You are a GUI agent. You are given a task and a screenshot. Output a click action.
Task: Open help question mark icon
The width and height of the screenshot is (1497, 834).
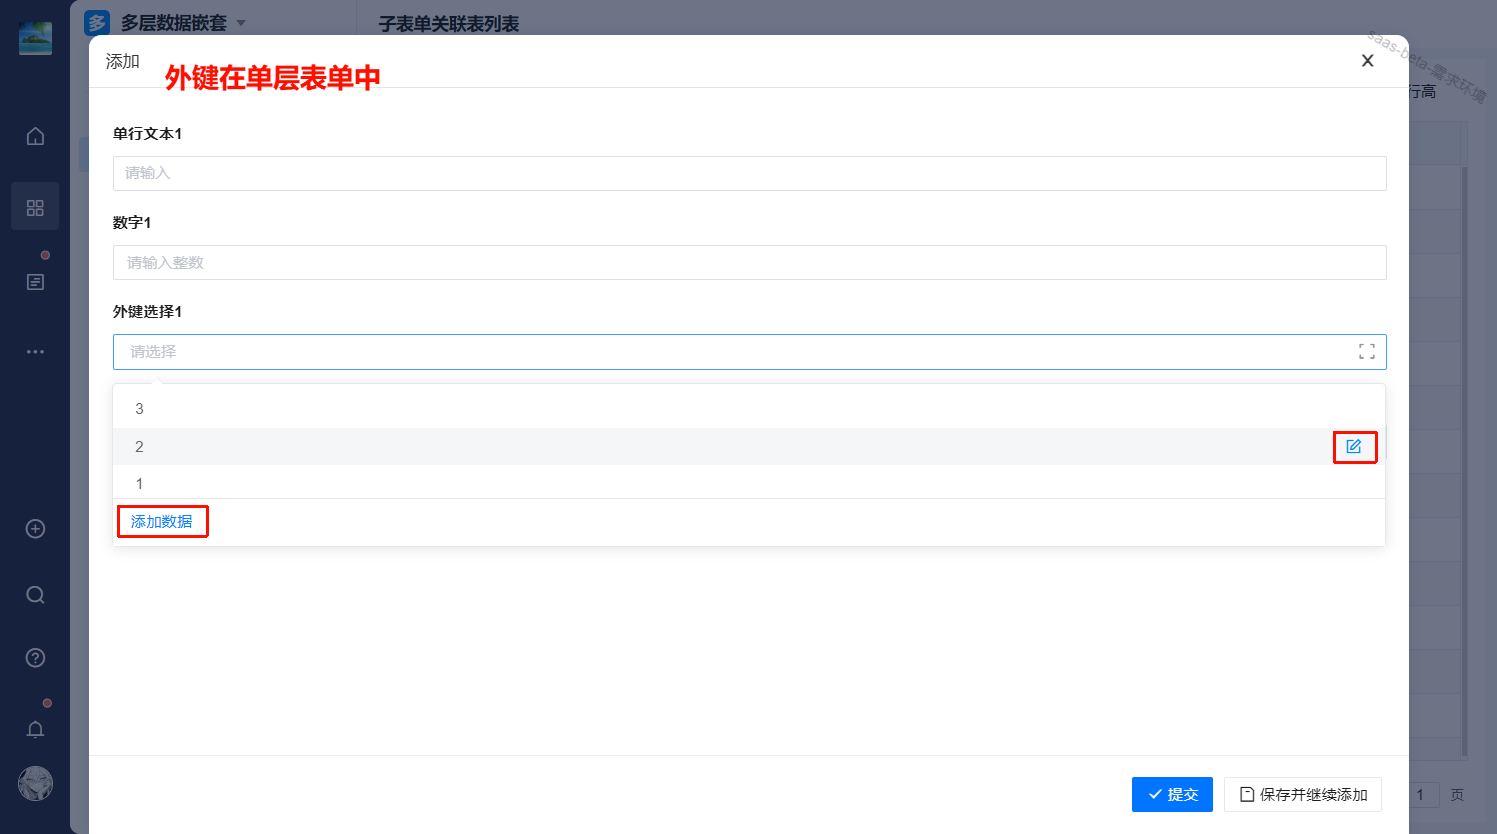(35, 658)
